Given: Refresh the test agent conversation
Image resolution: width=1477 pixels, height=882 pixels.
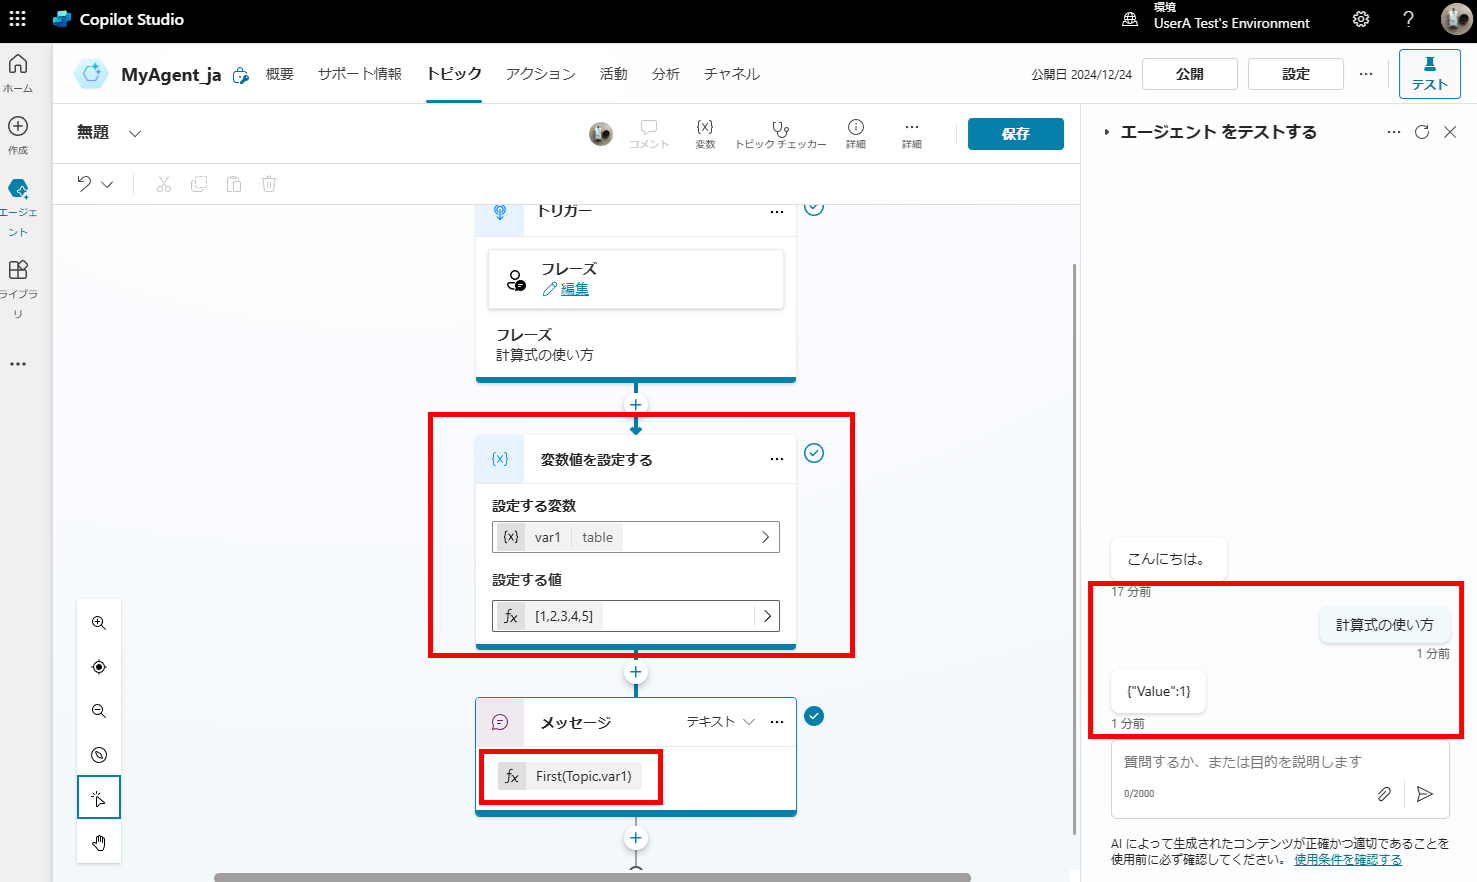Looking at the screenshot, I should (x=1422, y=132).
